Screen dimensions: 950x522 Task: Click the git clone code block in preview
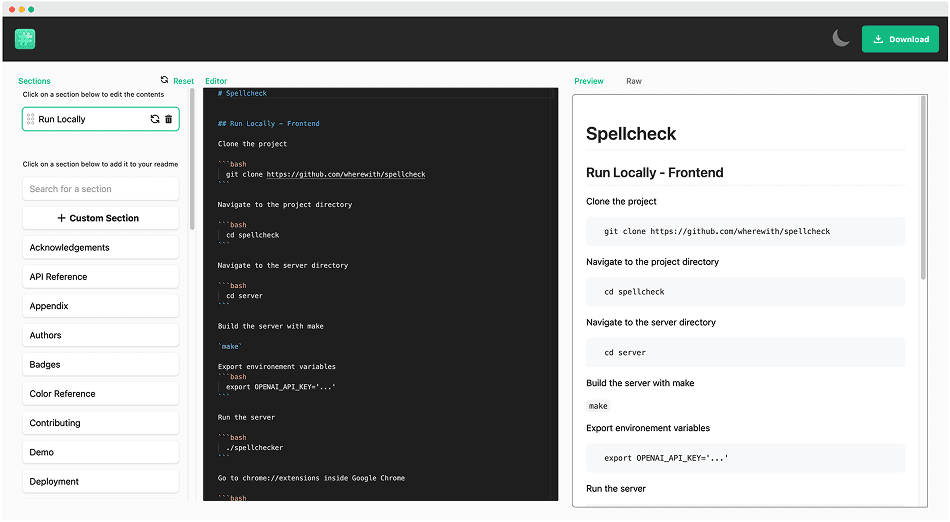pyautogui.click(x=746, y=231)
